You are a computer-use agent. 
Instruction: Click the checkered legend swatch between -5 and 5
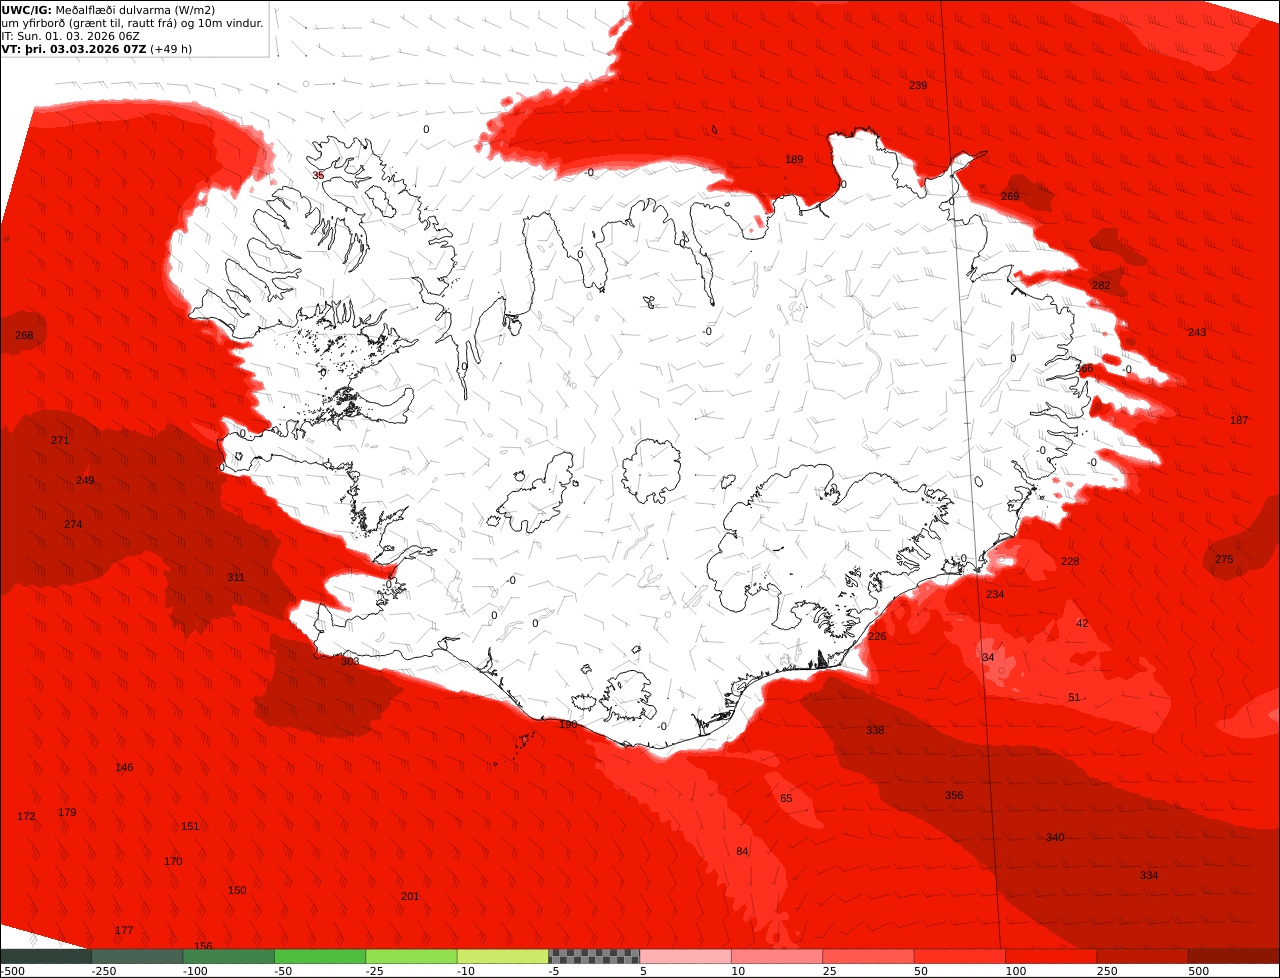tap(594, 956)
